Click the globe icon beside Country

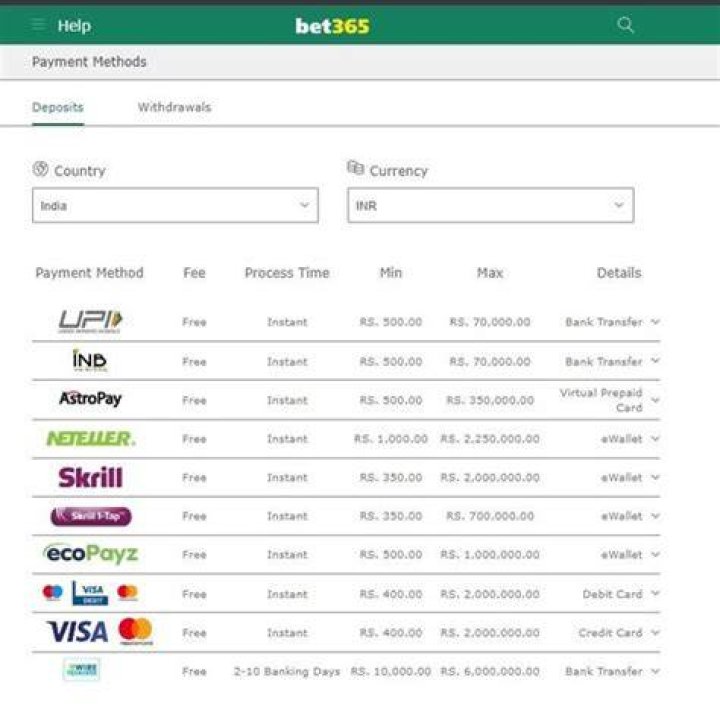click(x=40, y=169)
